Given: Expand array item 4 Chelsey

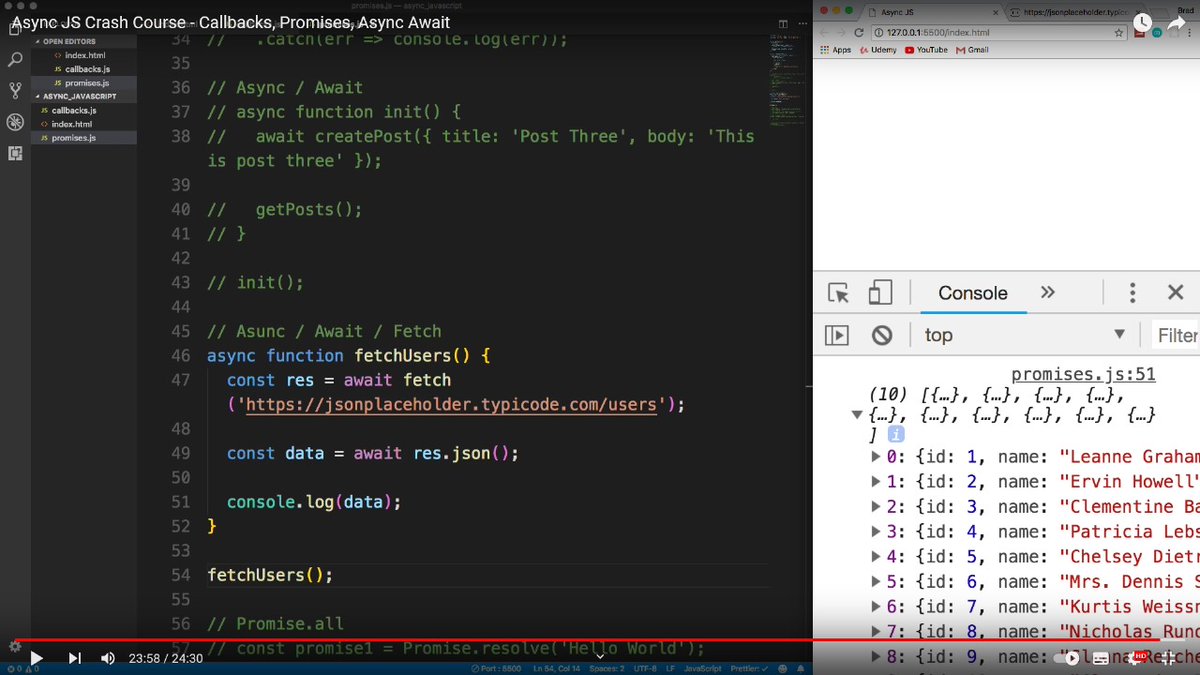Looking at the screenshot, I should (x=877, y=557).
